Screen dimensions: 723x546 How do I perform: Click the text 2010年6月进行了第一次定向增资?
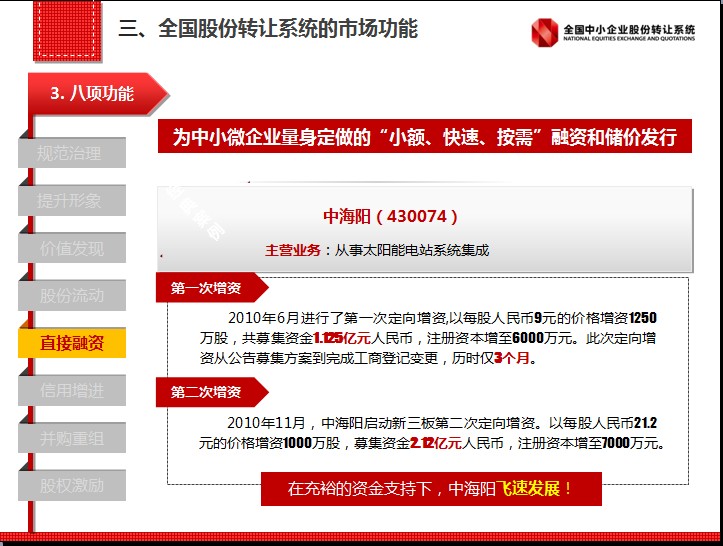click(337, 318)
